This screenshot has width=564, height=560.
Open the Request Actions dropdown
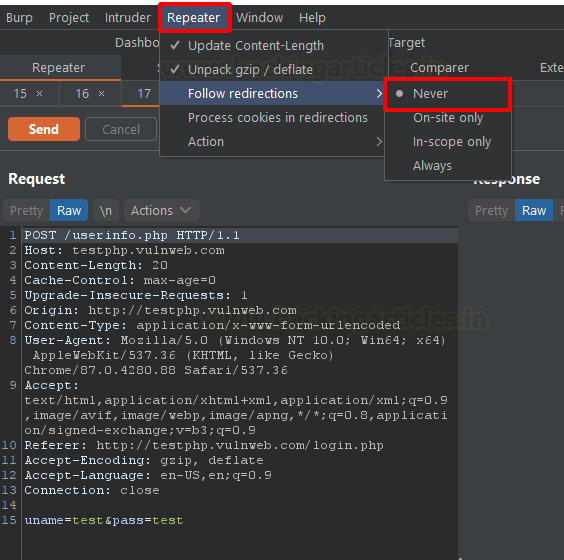point(162,210)
